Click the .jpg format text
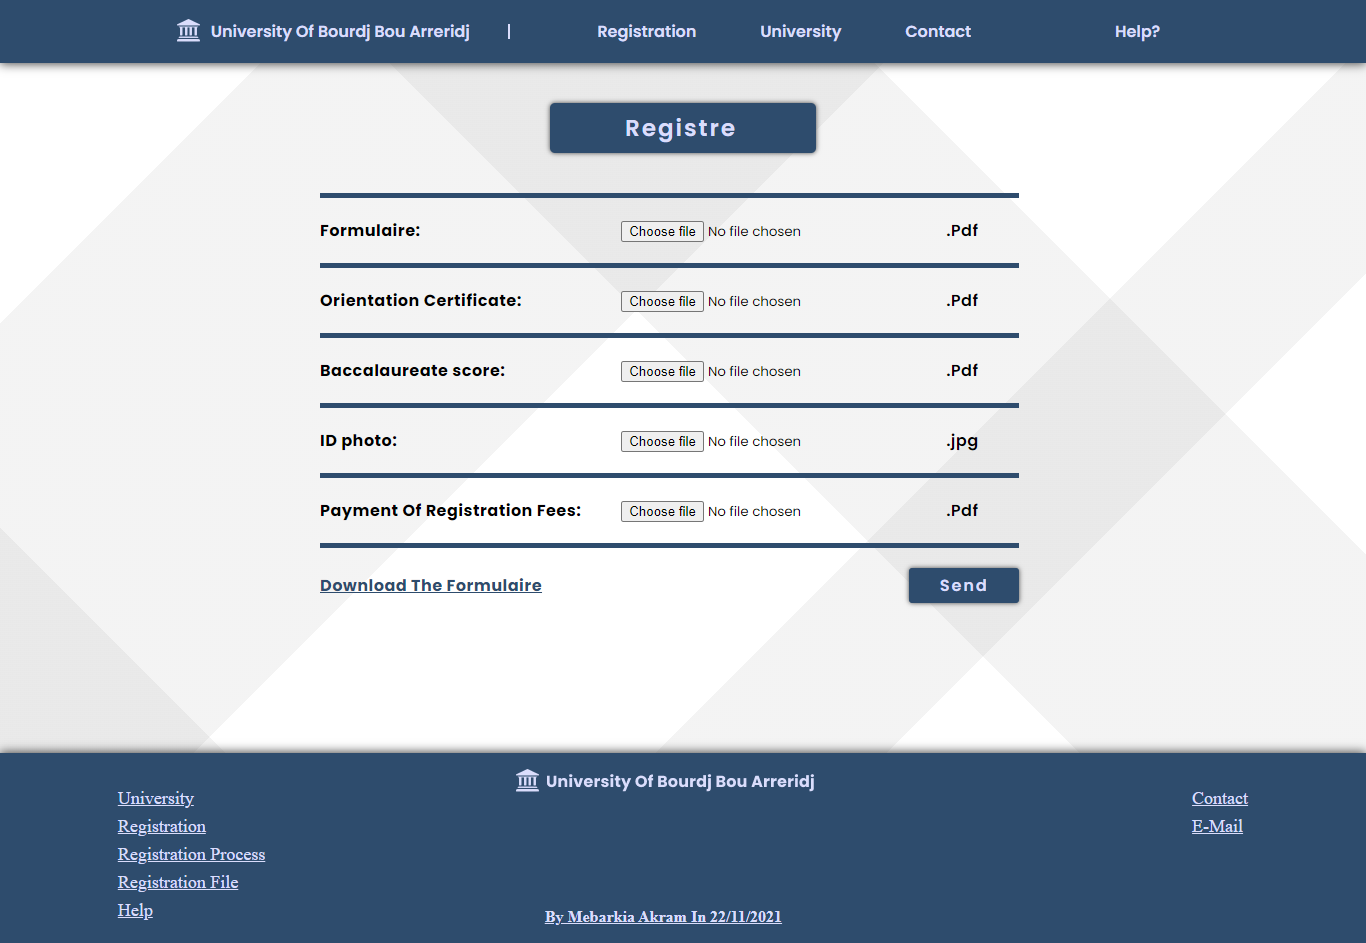The image size is (1366, 943). [x=962, y=441]
